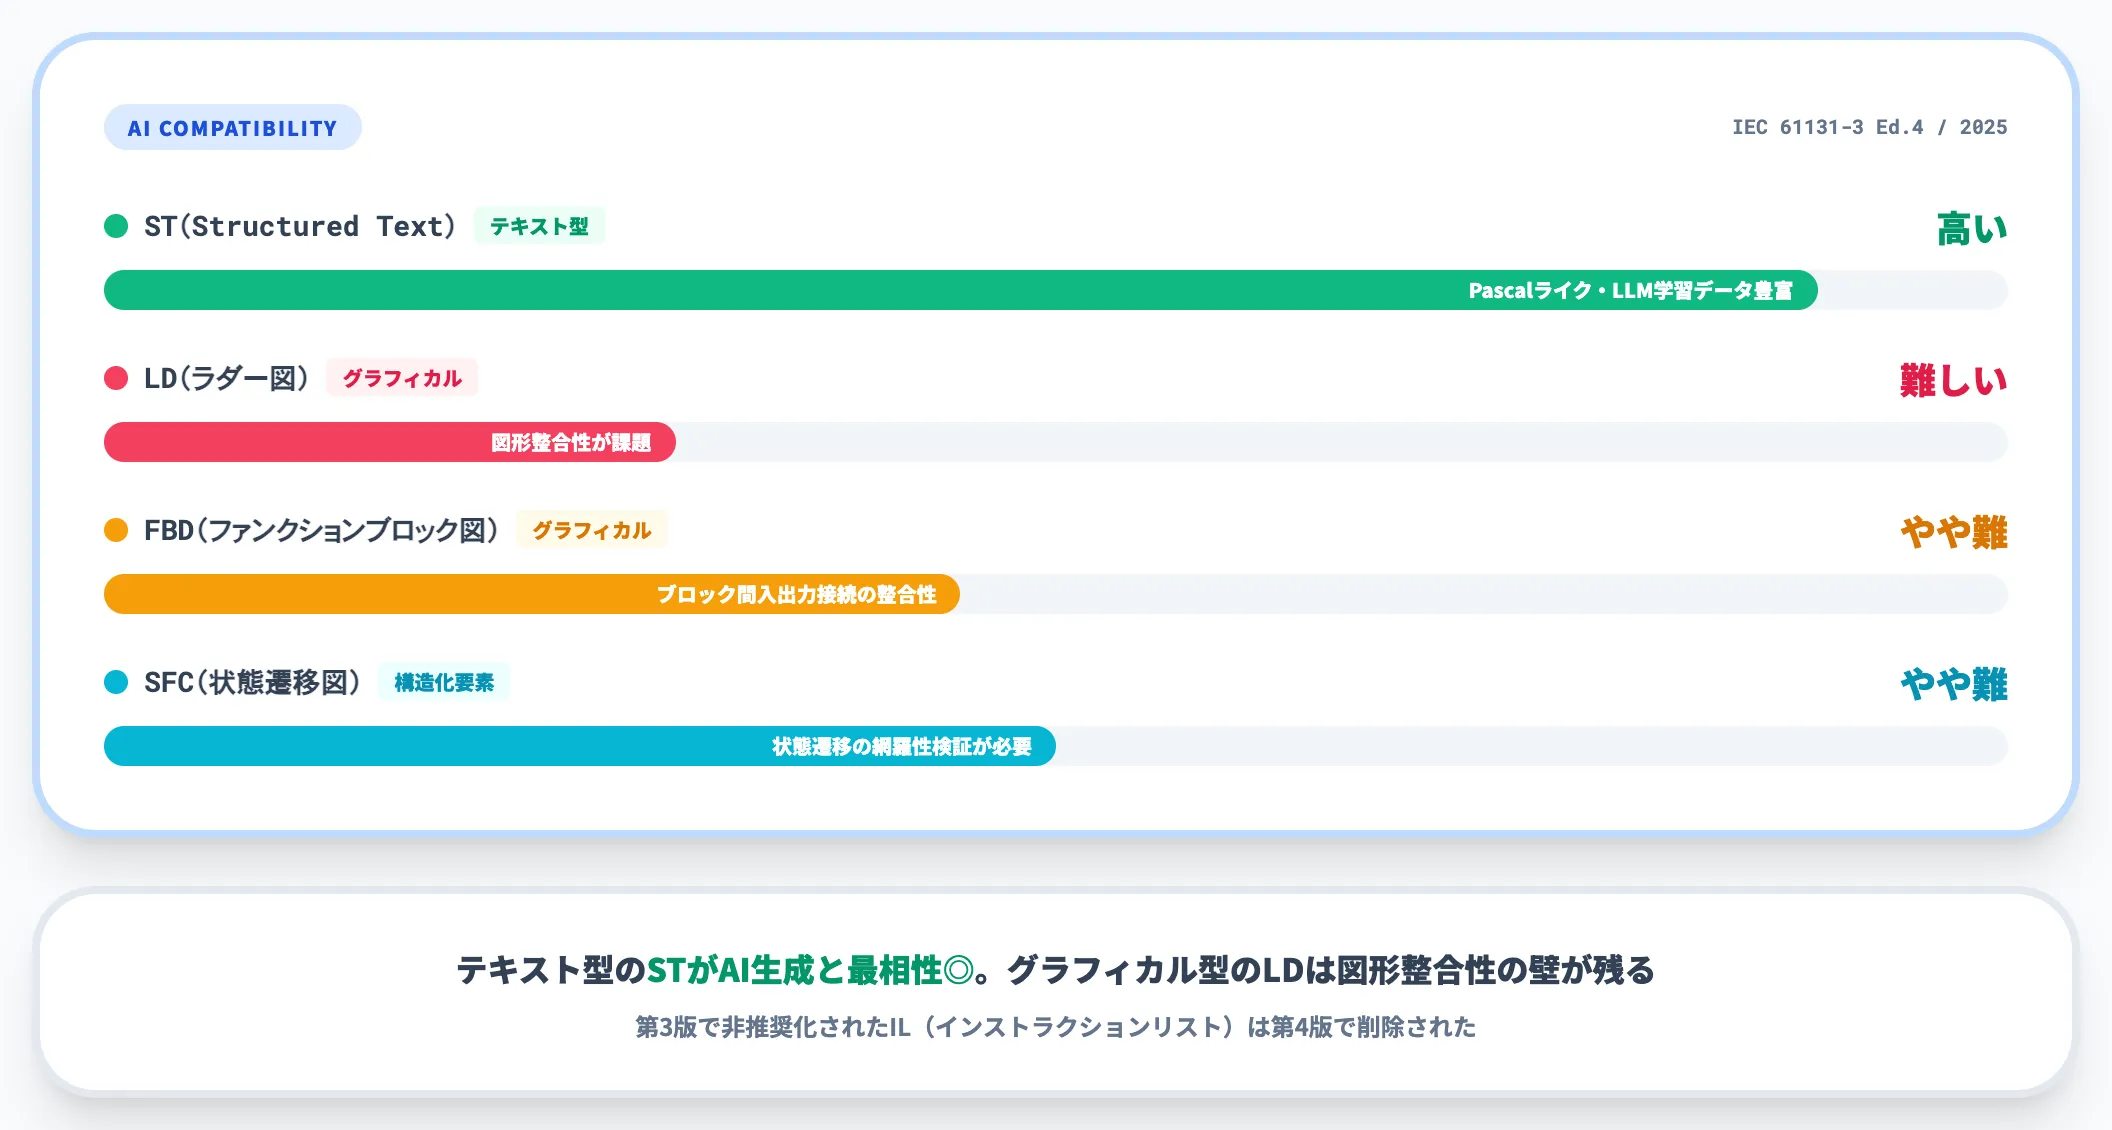Click the 高い rating label
The height and width of the screenshot is (1130, 2112).
tap(1972, 229)
